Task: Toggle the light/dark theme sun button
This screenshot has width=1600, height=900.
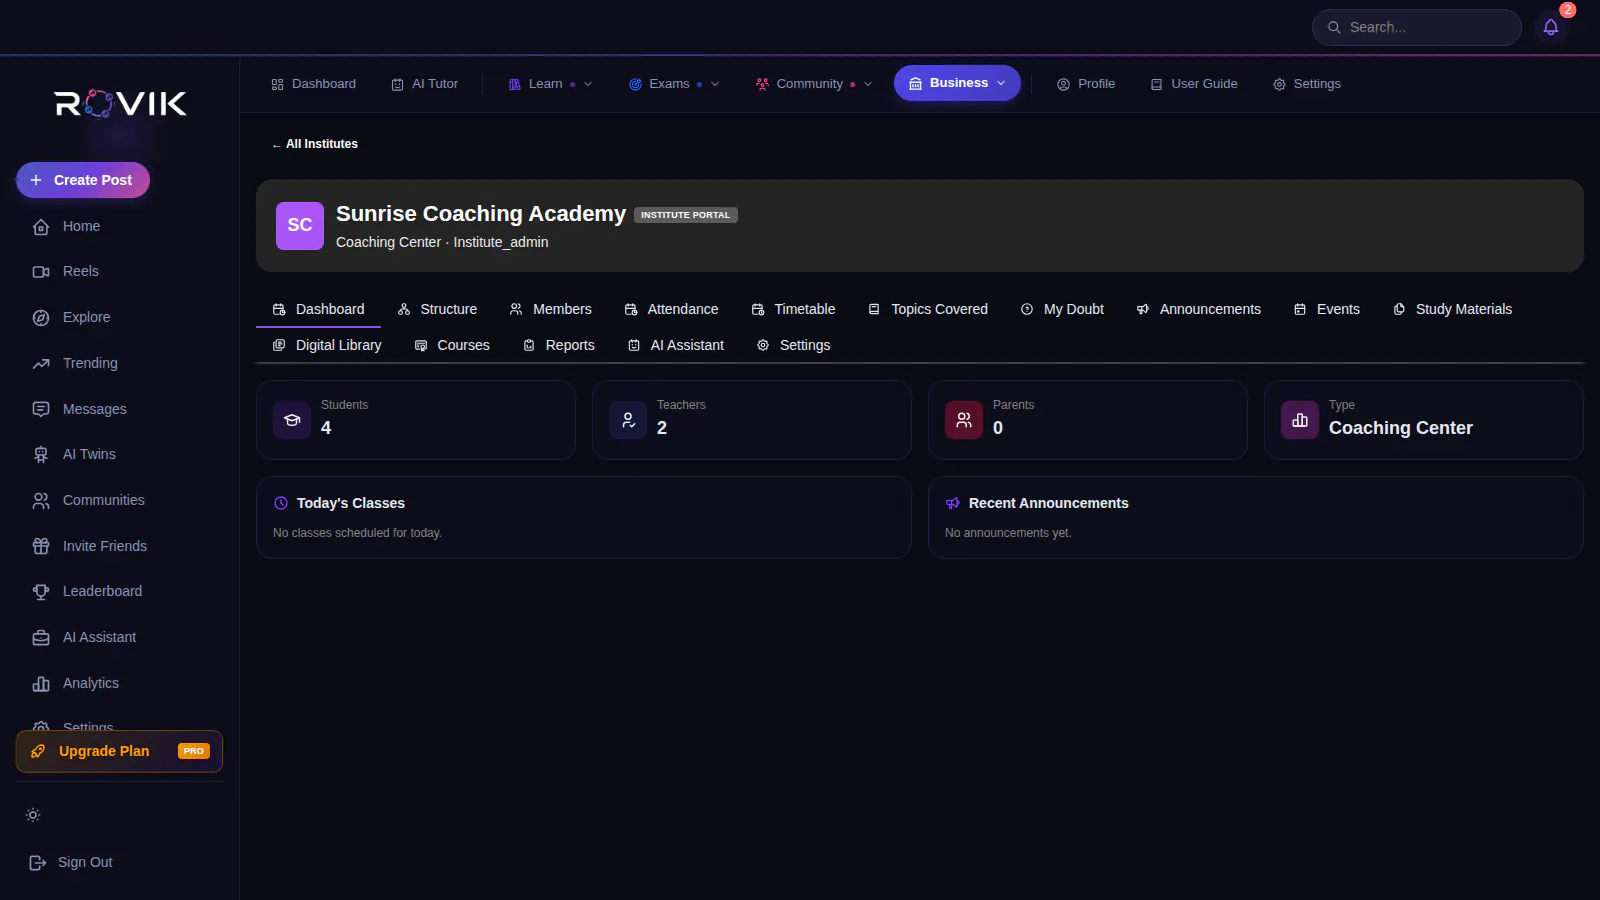Action: pos(33,815)
